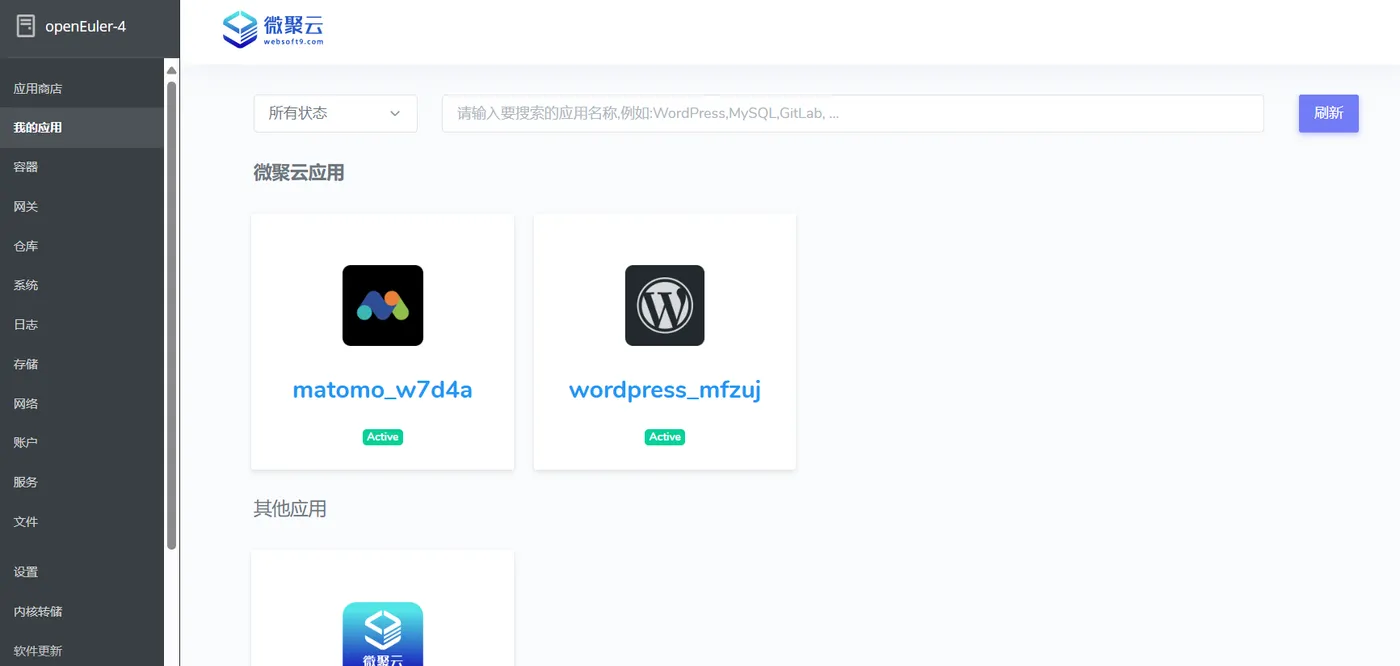Open the 微聚云 app icon under 其他应用

(x=383, y=634)
